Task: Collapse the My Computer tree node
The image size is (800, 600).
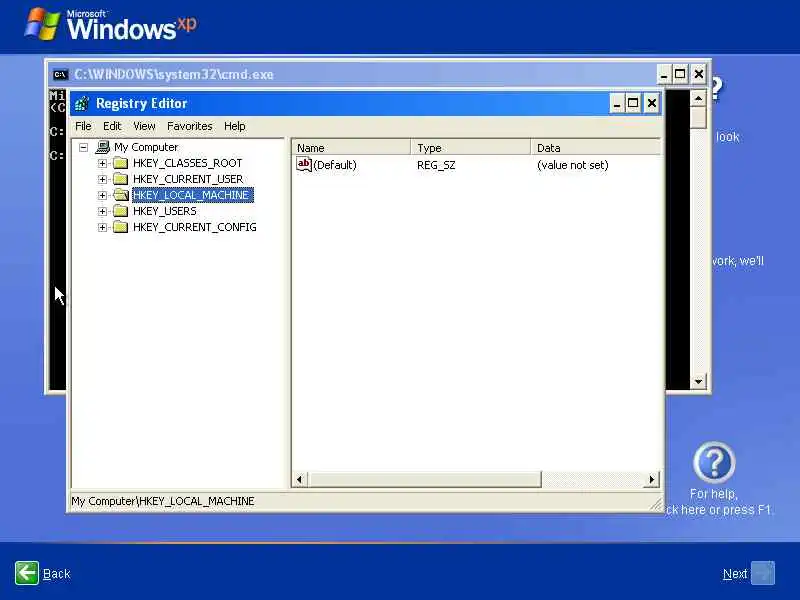Action: [x=83, y=147]
